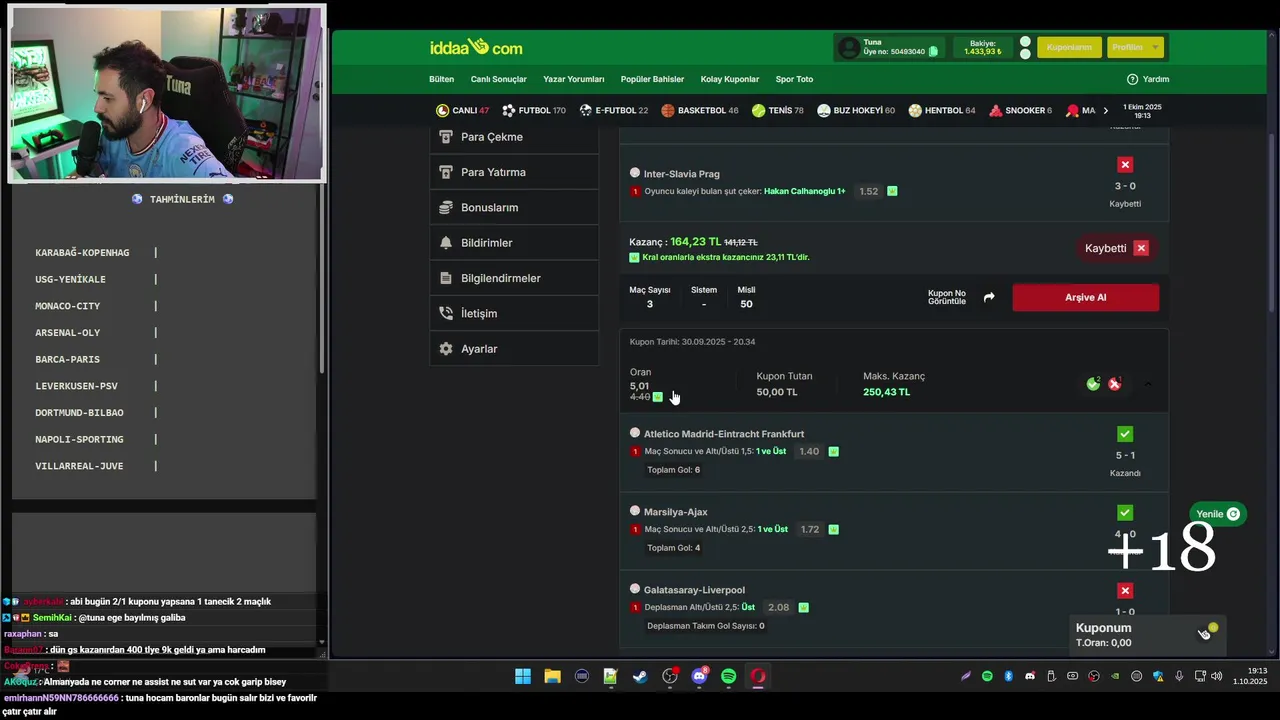Image resolution: width=1280 pixels, height=720 pixels.
Task: Open Bilgilendirmeler in sidebar
Action: [x=514, y=278]
